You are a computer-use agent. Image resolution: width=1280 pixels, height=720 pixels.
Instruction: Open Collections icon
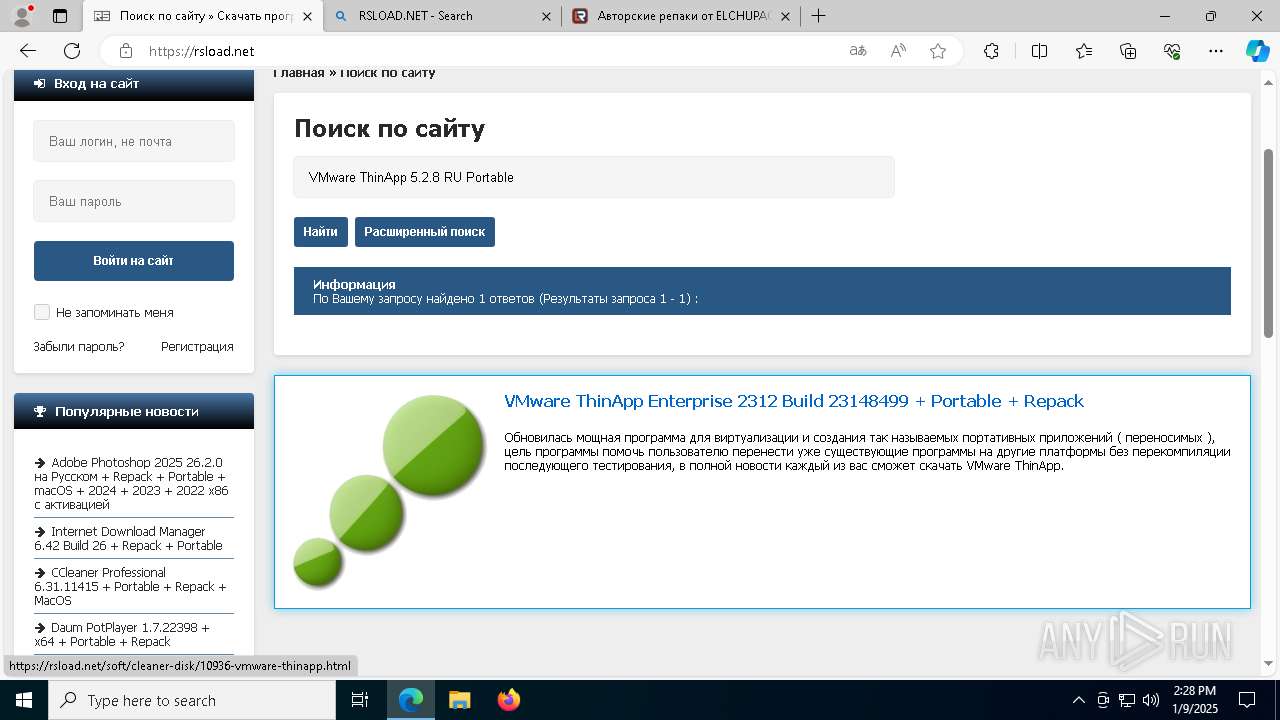pyautogui.click(x=1128, y=51)
